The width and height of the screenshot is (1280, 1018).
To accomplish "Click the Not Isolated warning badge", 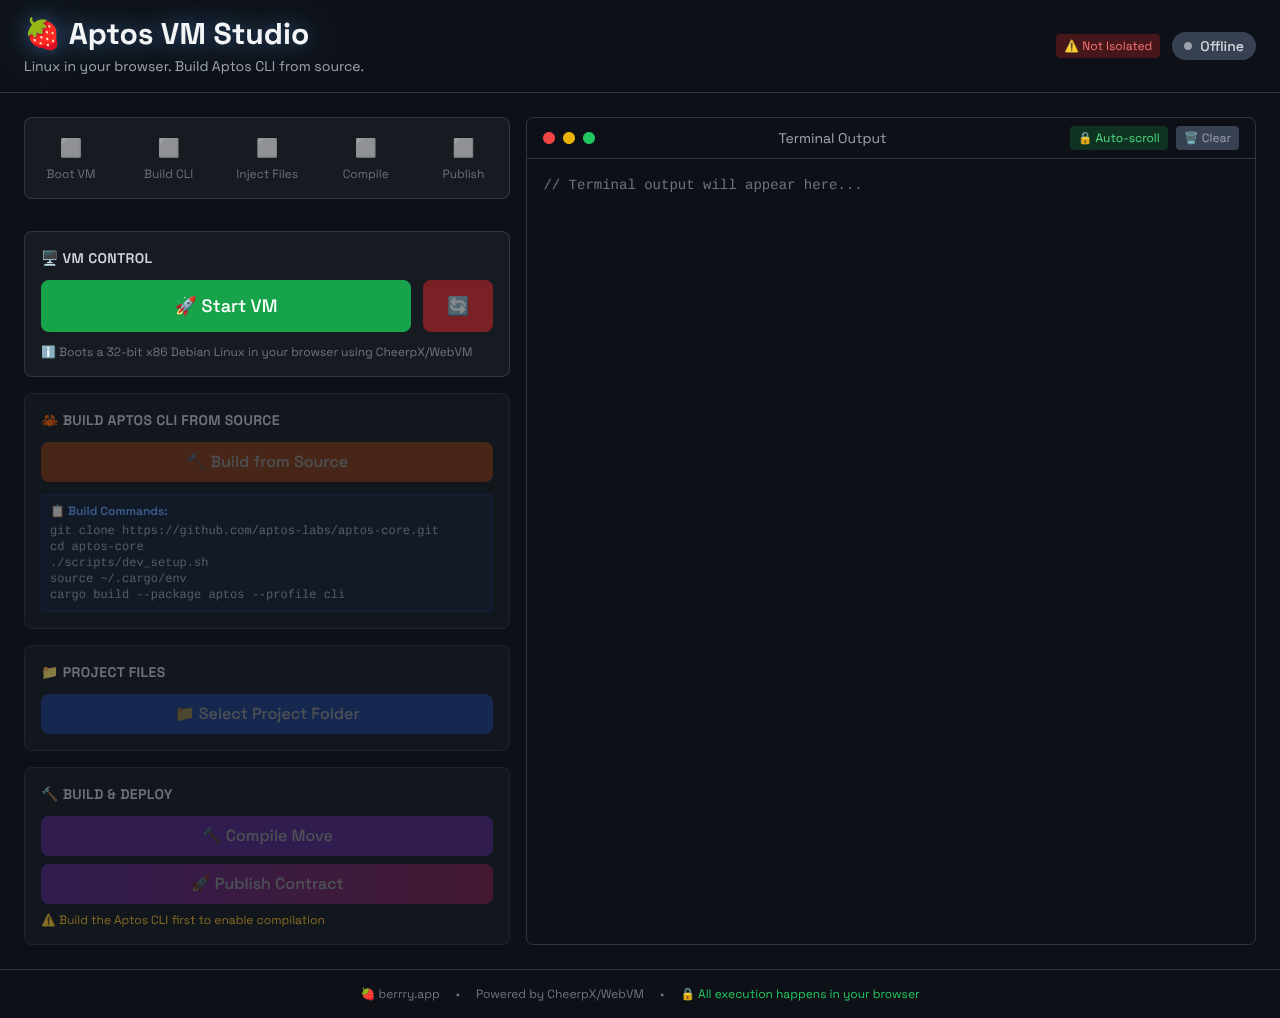I will tap(1107, 45).
